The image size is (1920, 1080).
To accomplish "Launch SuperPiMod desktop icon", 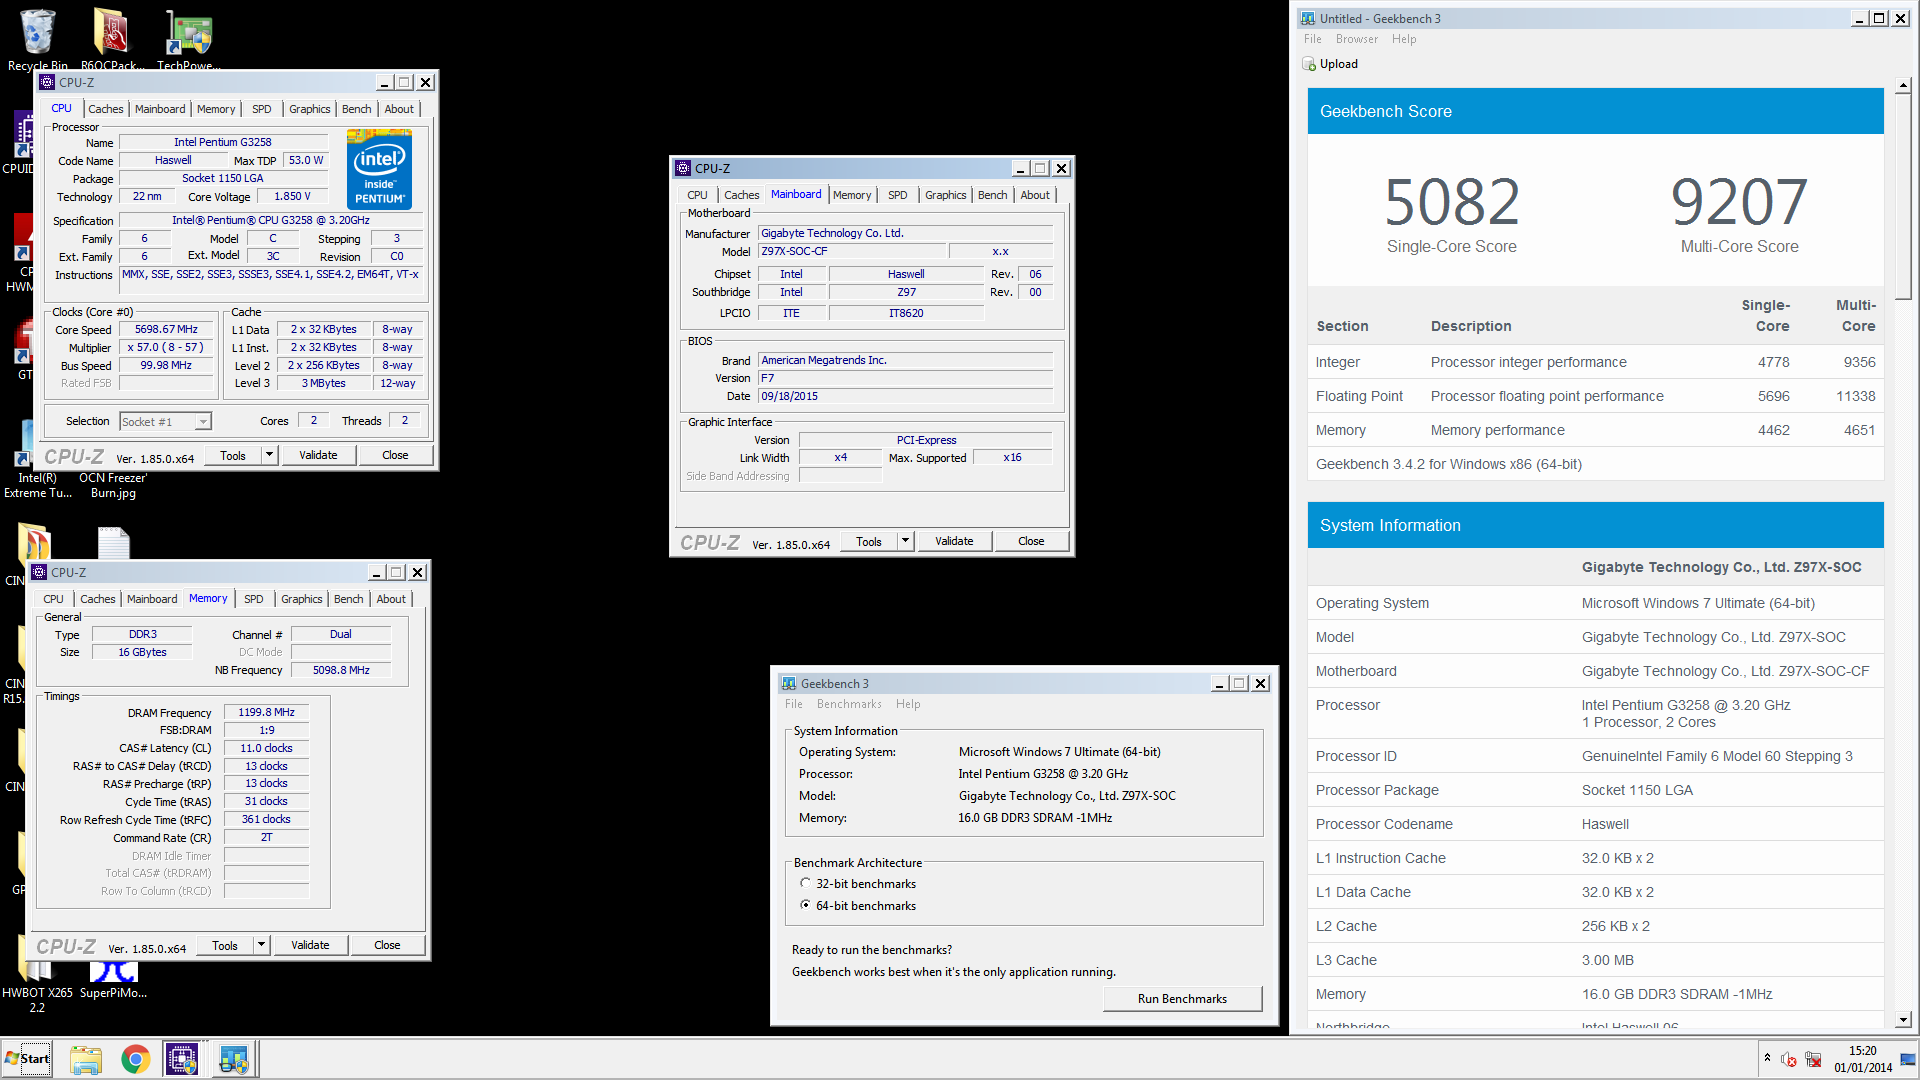I will tap(113, 980).
